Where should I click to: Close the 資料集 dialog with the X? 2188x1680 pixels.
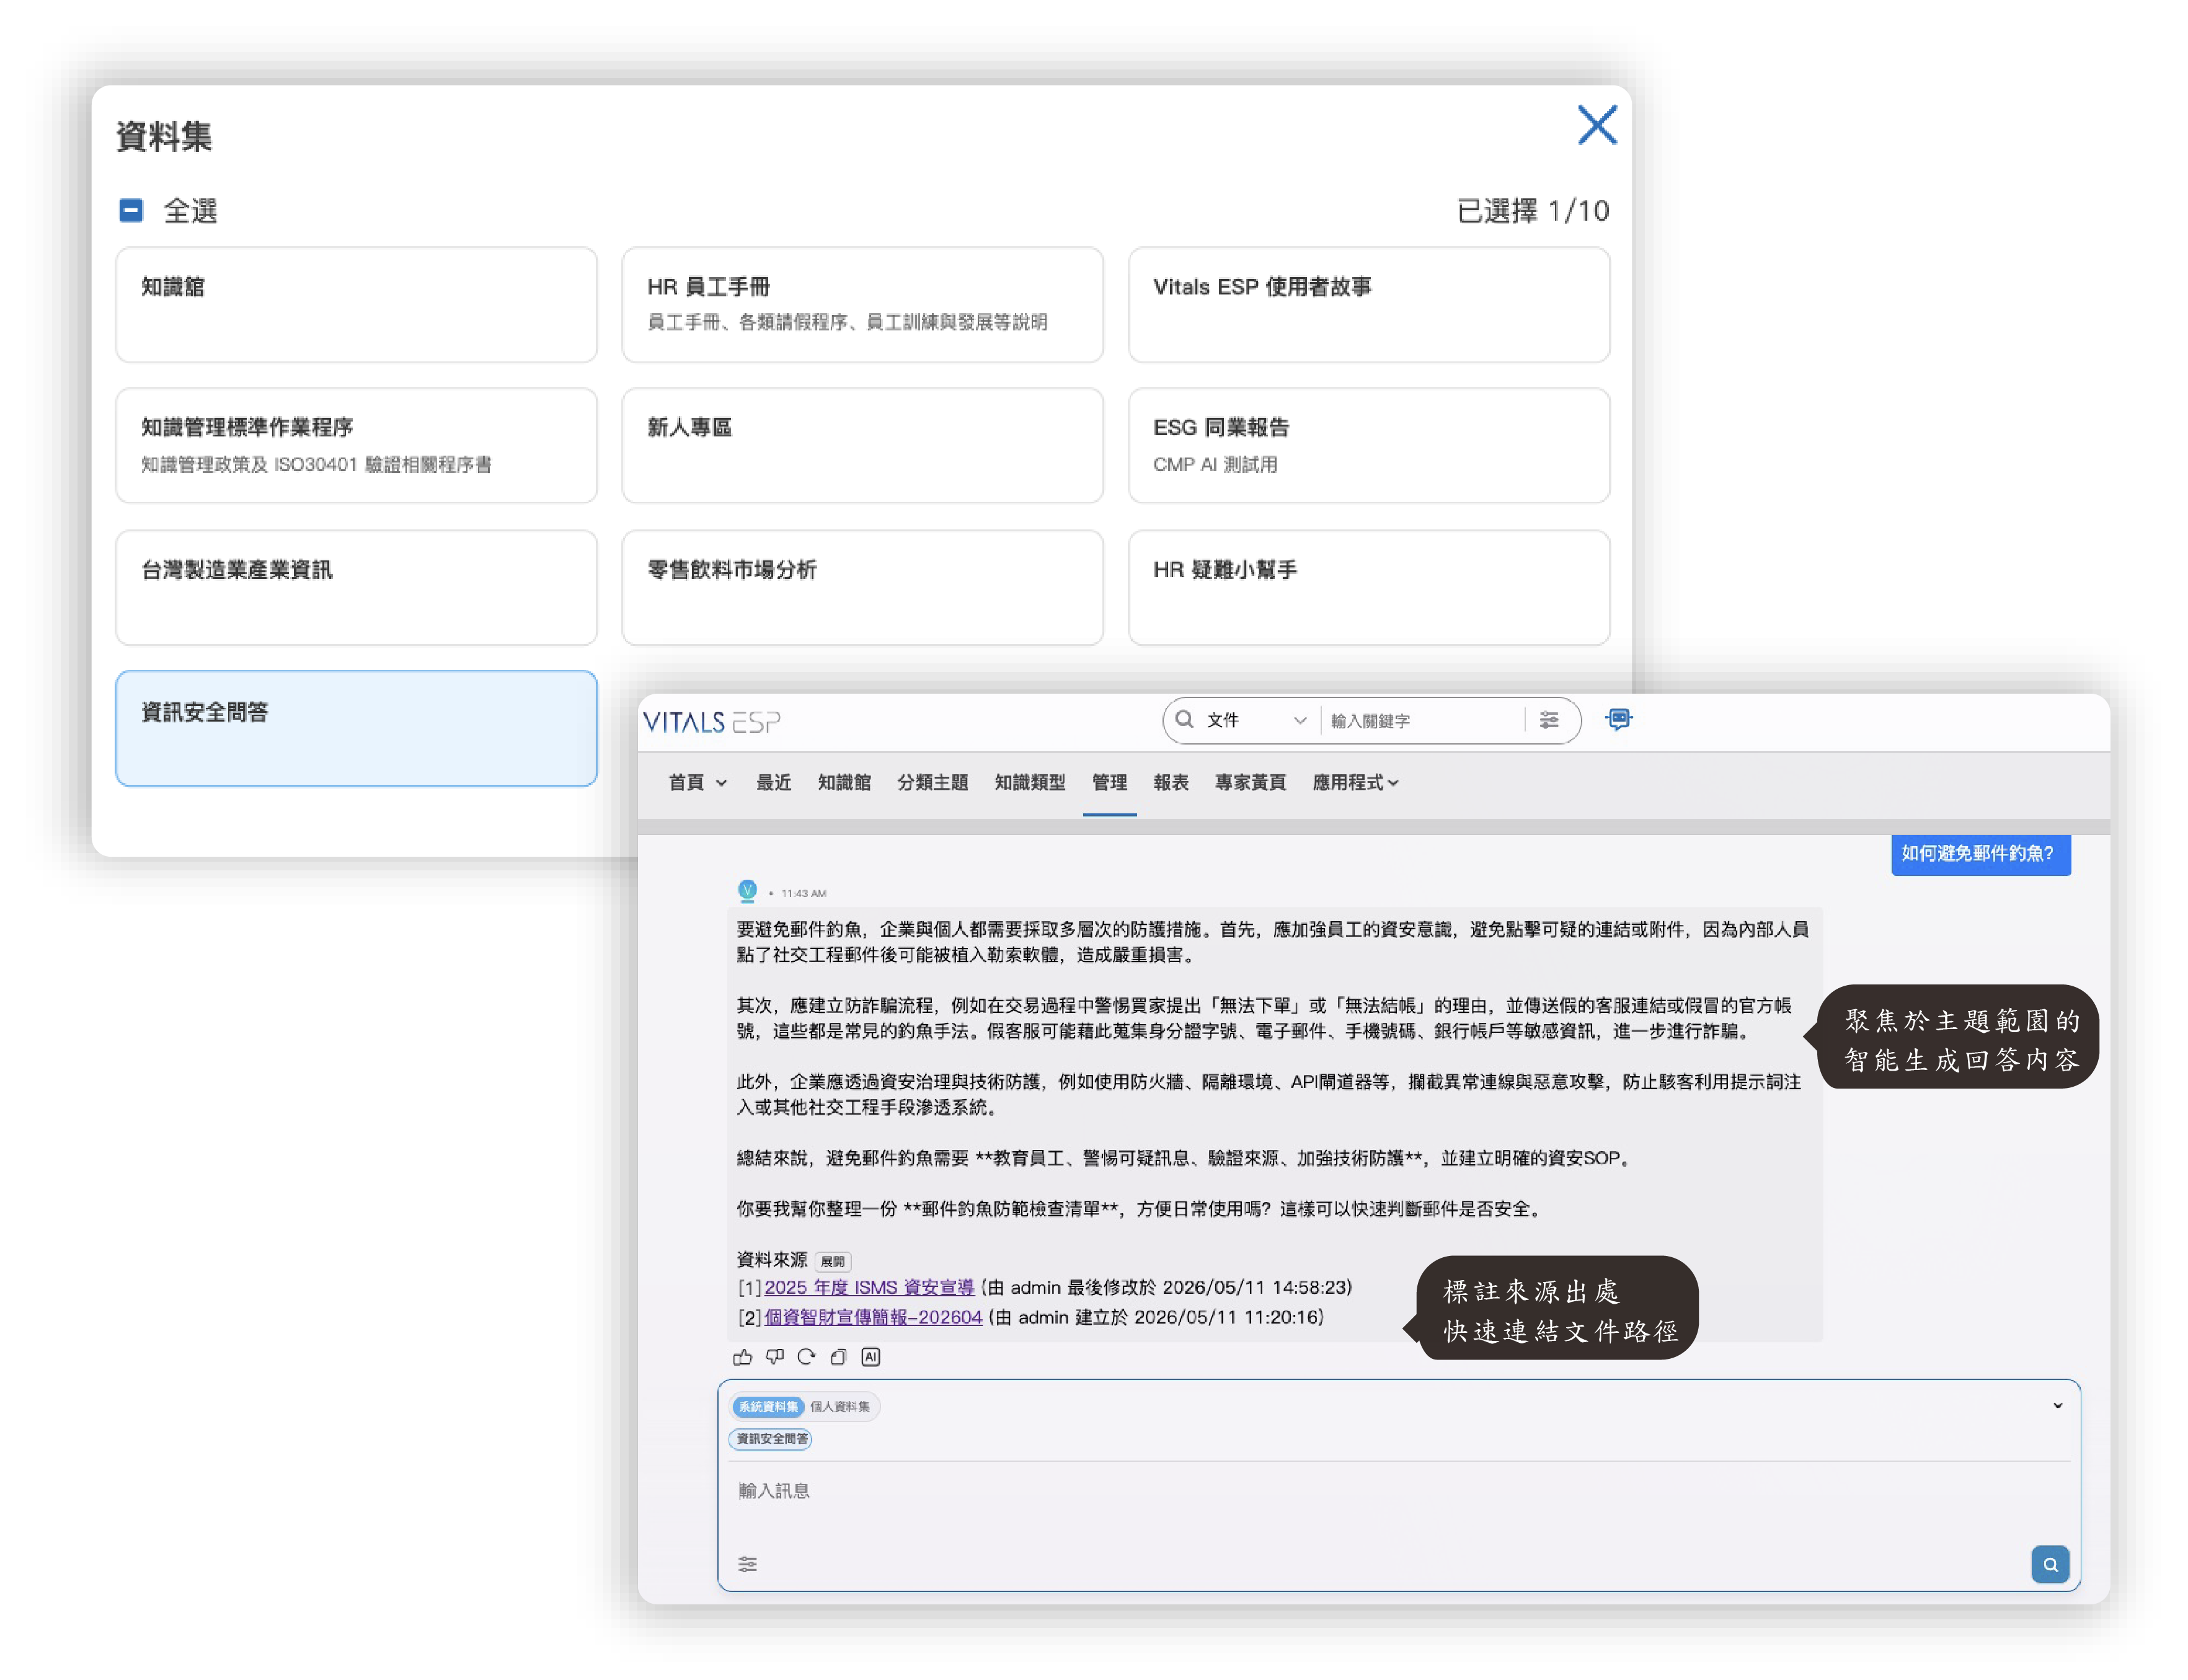1596,126
